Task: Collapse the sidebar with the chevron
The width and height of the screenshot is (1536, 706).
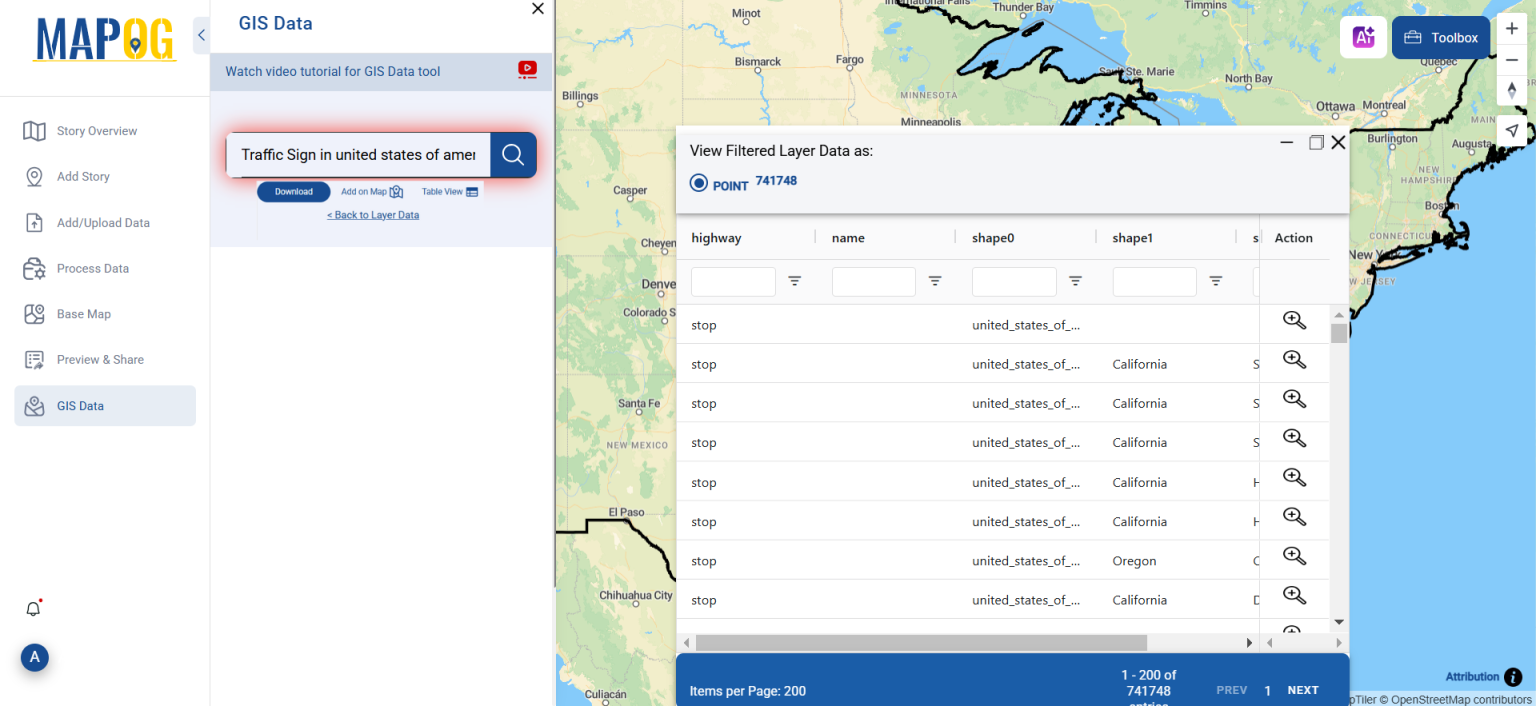Action: pyautogui.click(x=200, y=34)
